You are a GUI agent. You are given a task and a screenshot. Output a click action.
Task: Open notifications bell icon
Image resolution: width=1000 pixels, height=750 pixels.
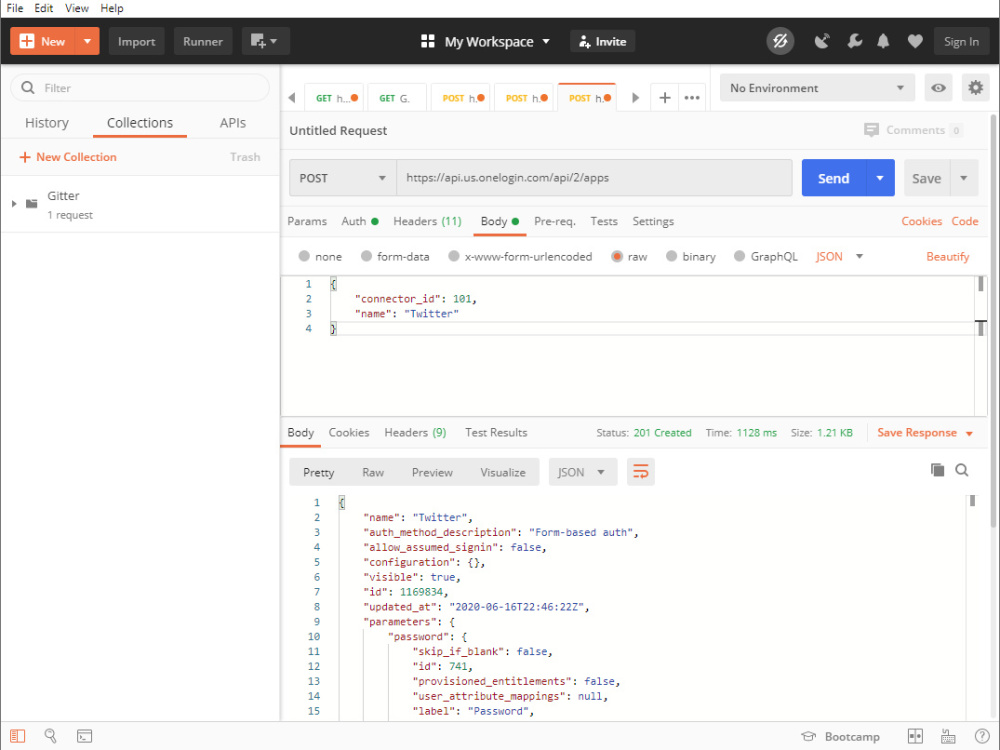[x=883, y=41]
